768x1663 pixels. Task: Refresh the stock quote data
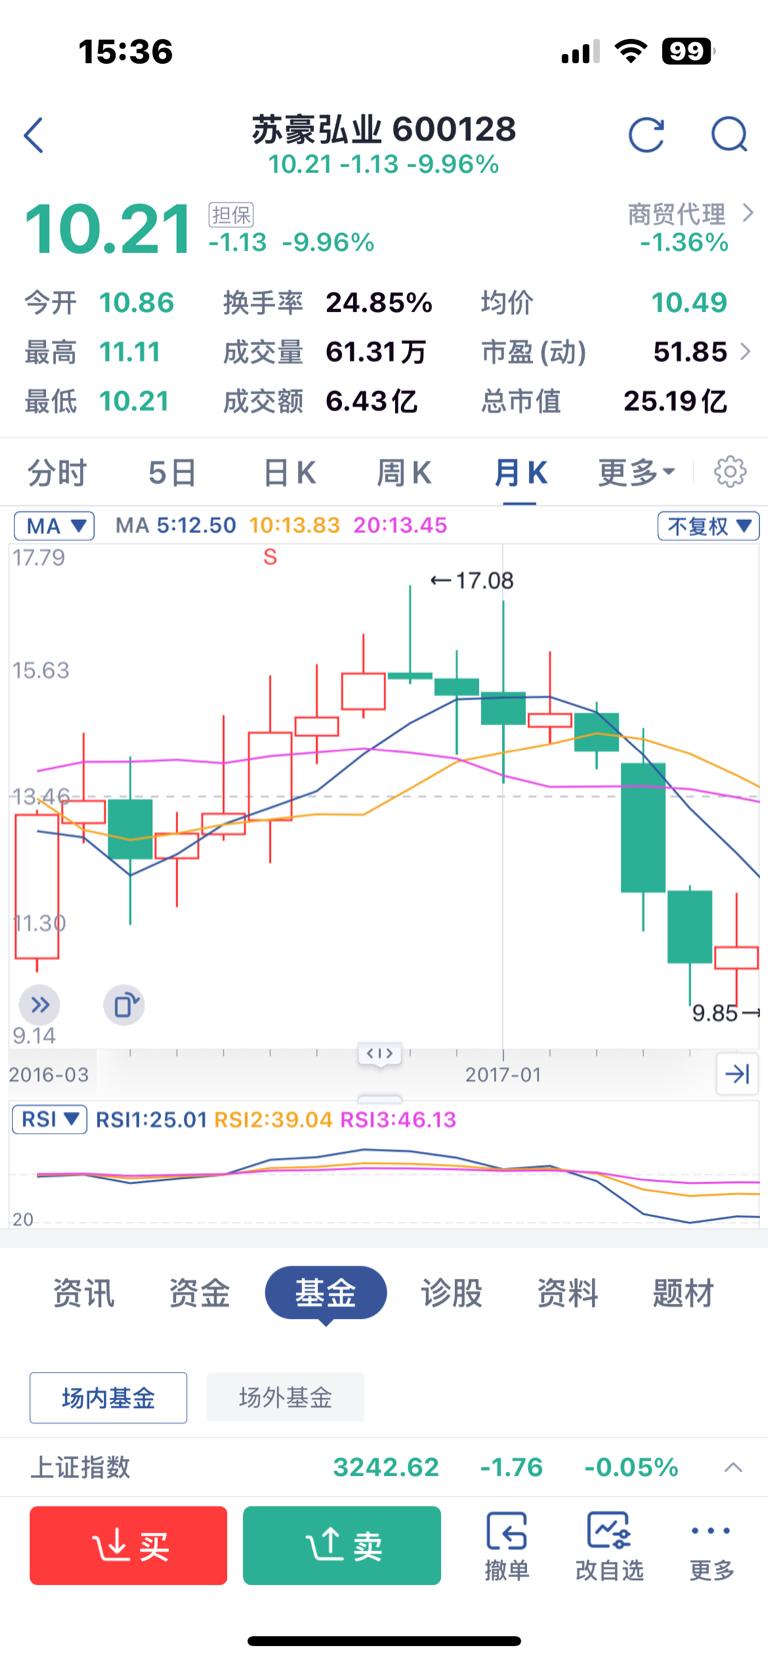click(646, 135)
